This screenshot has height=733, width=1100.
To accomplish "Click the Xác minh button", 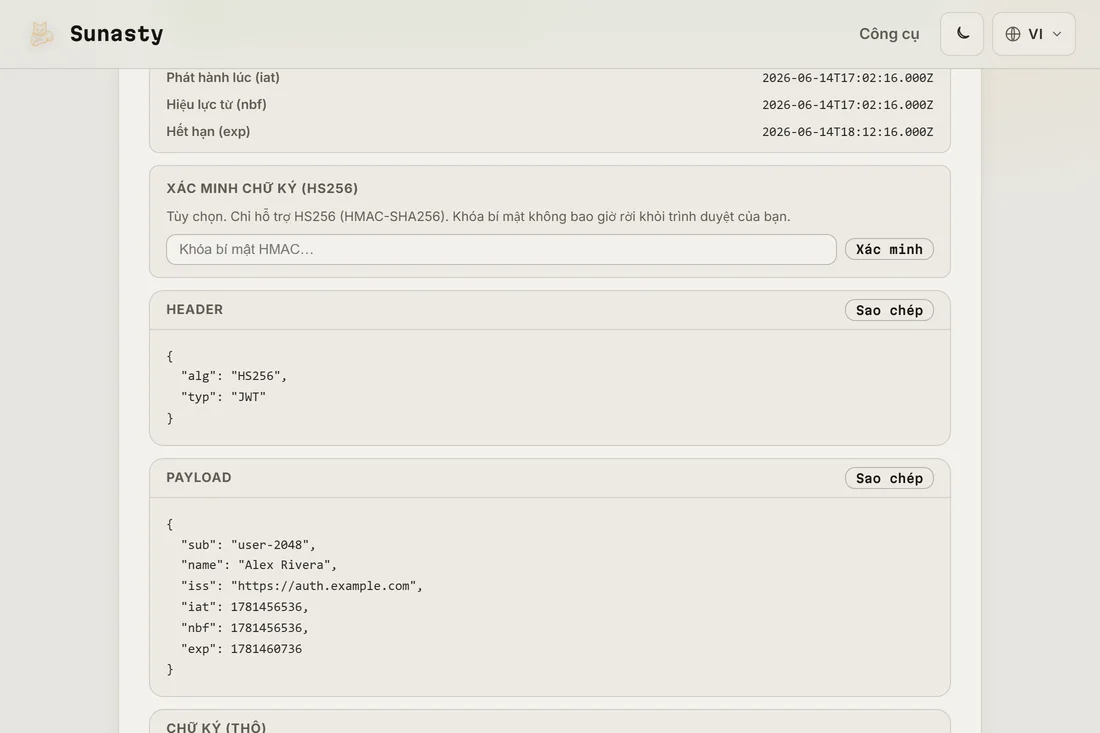I will (x=889, y=249).
